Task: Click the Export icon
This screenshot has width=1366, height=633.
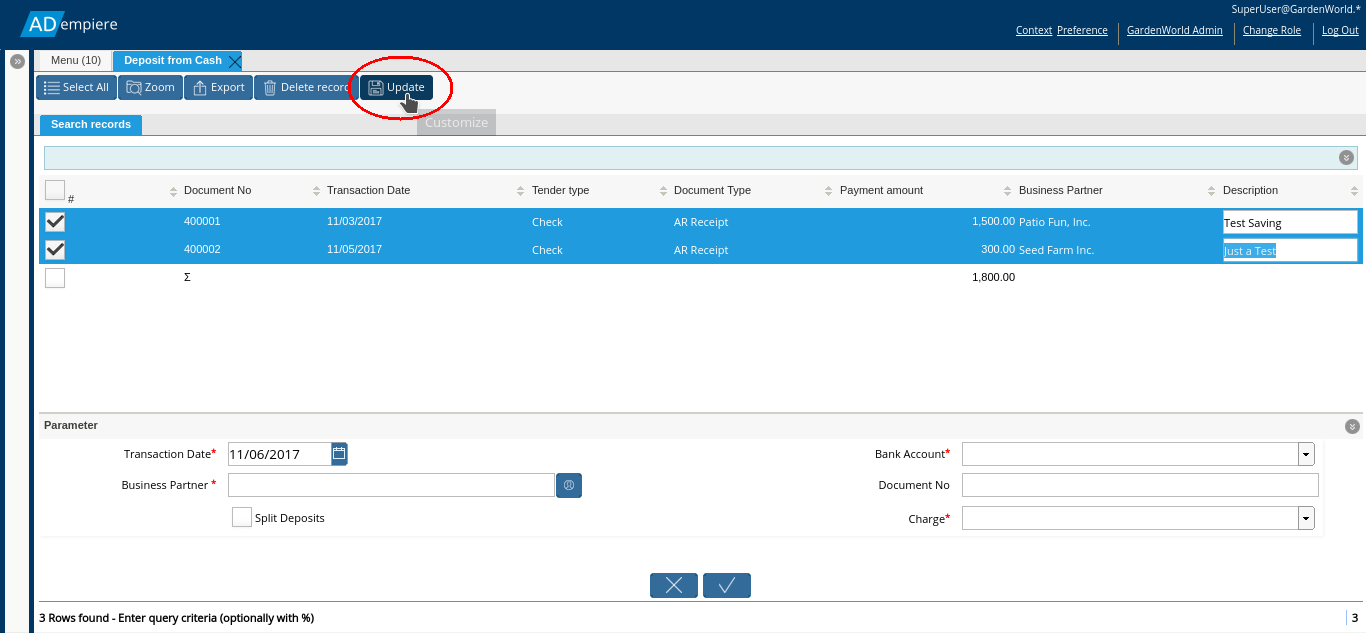Action: (199, 87)
